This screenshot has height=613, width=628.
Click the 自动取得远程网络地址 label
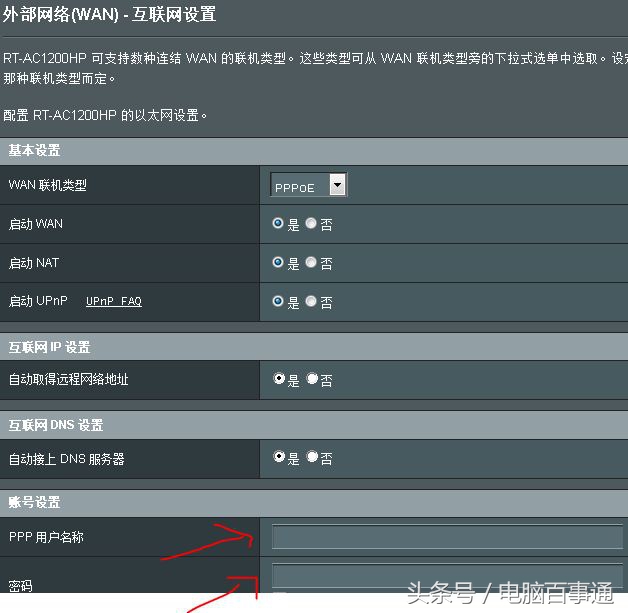pyautogui.click(x=68, y=379)
